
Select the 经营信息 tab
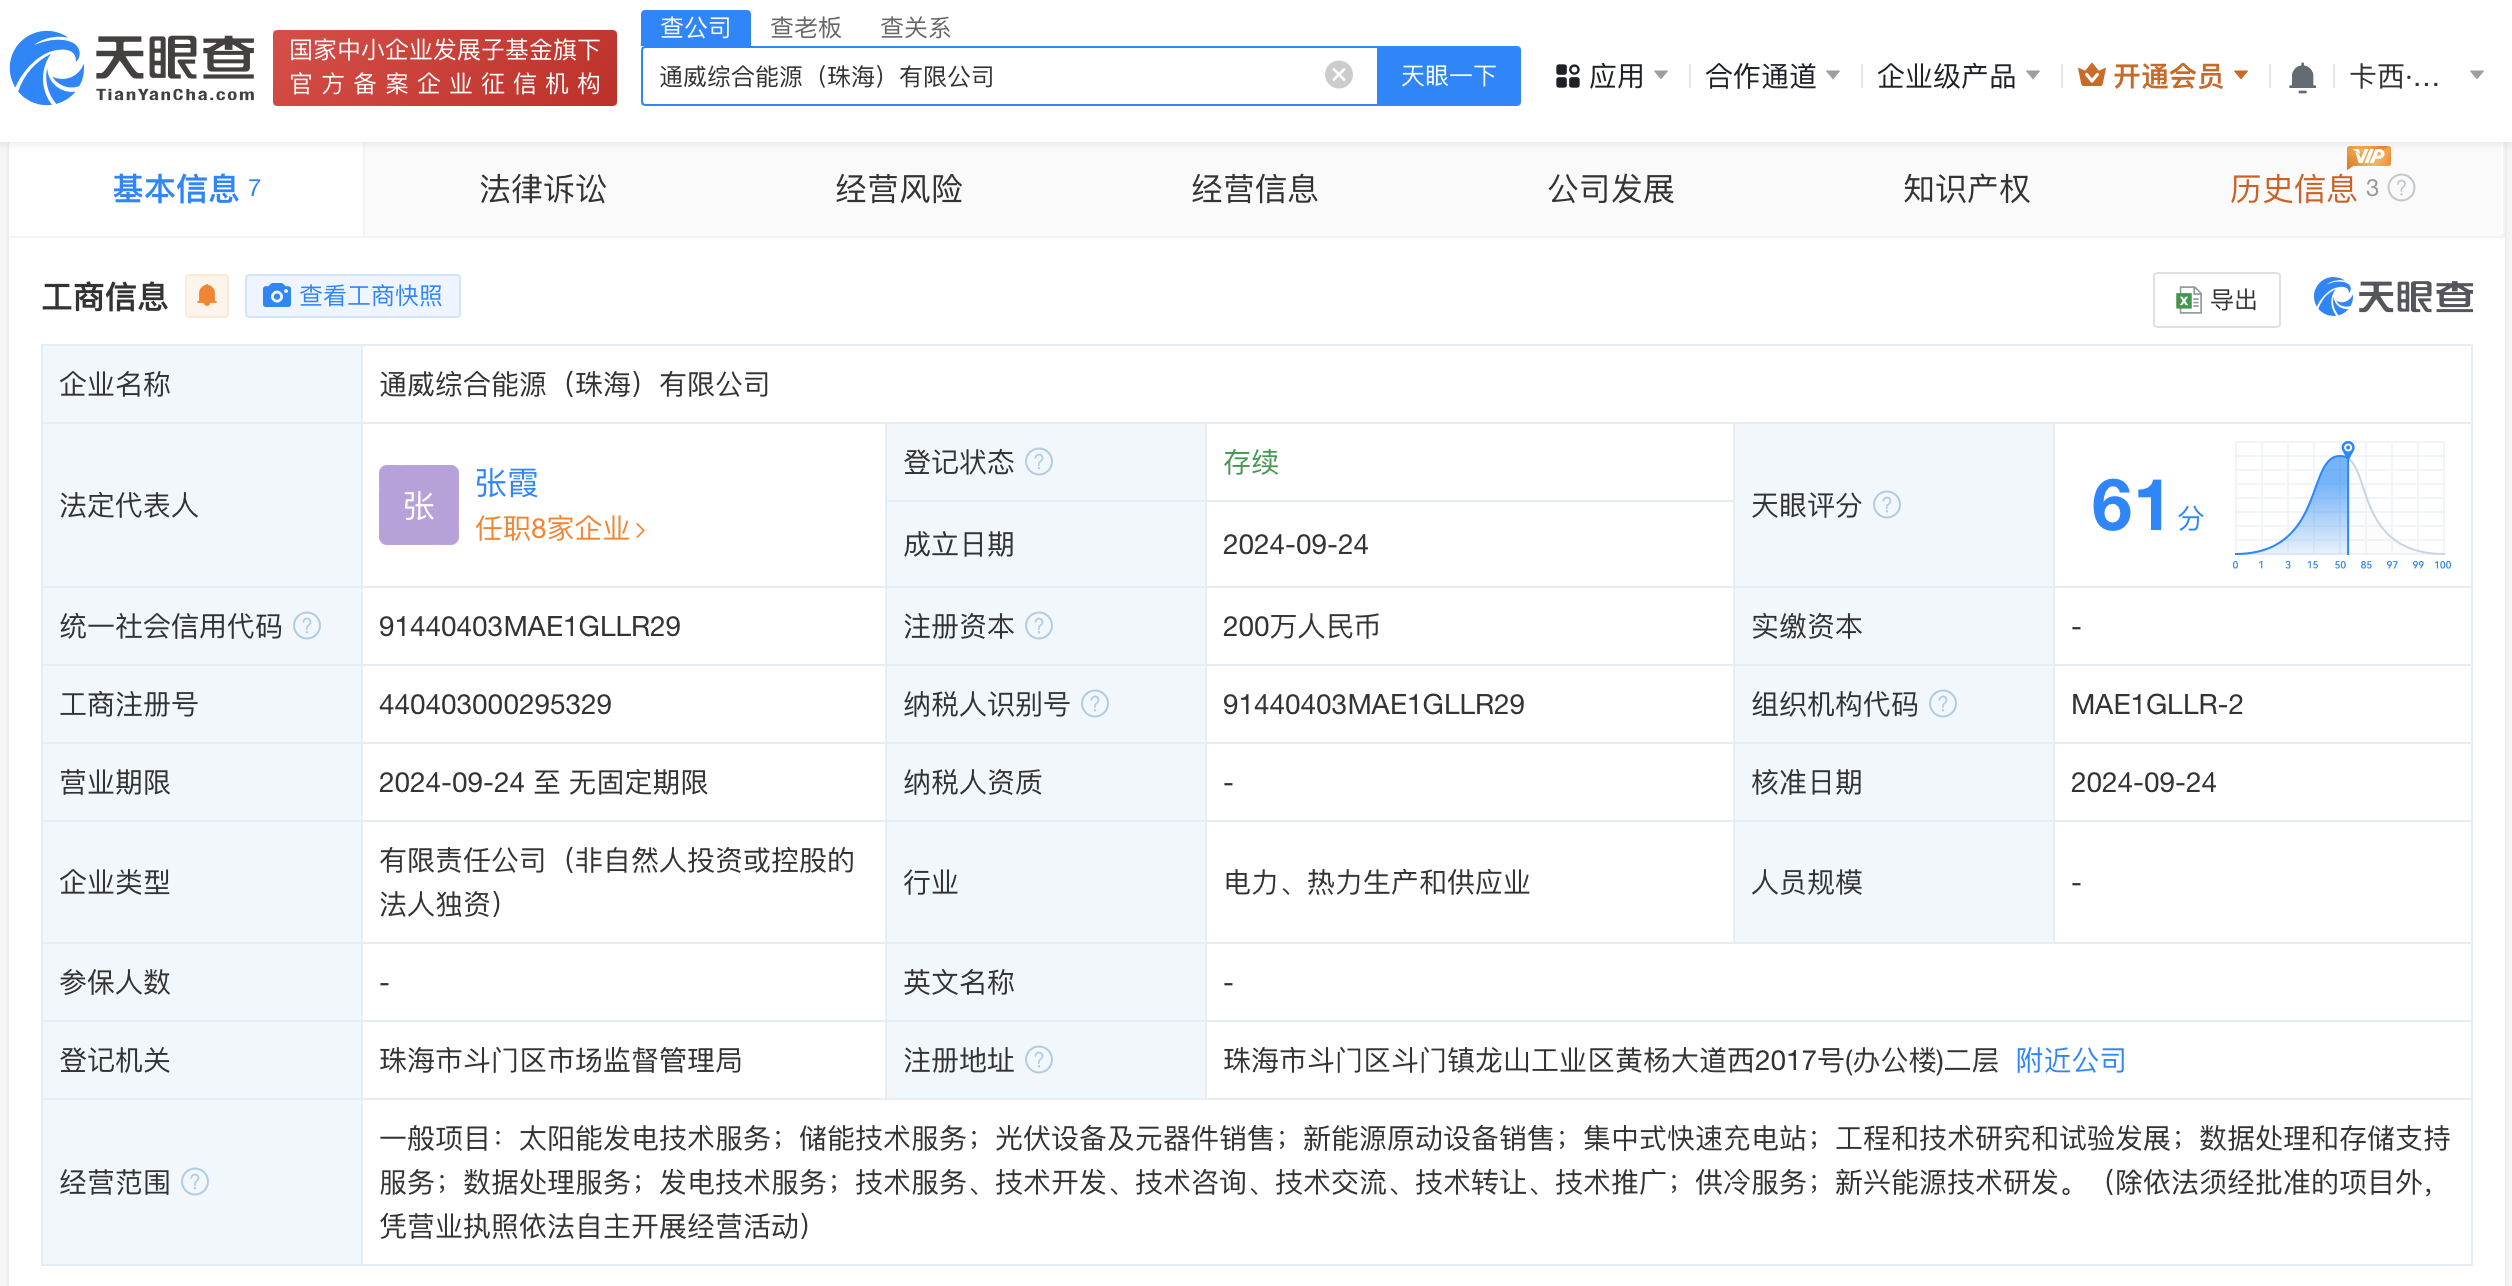[1255, 189]
